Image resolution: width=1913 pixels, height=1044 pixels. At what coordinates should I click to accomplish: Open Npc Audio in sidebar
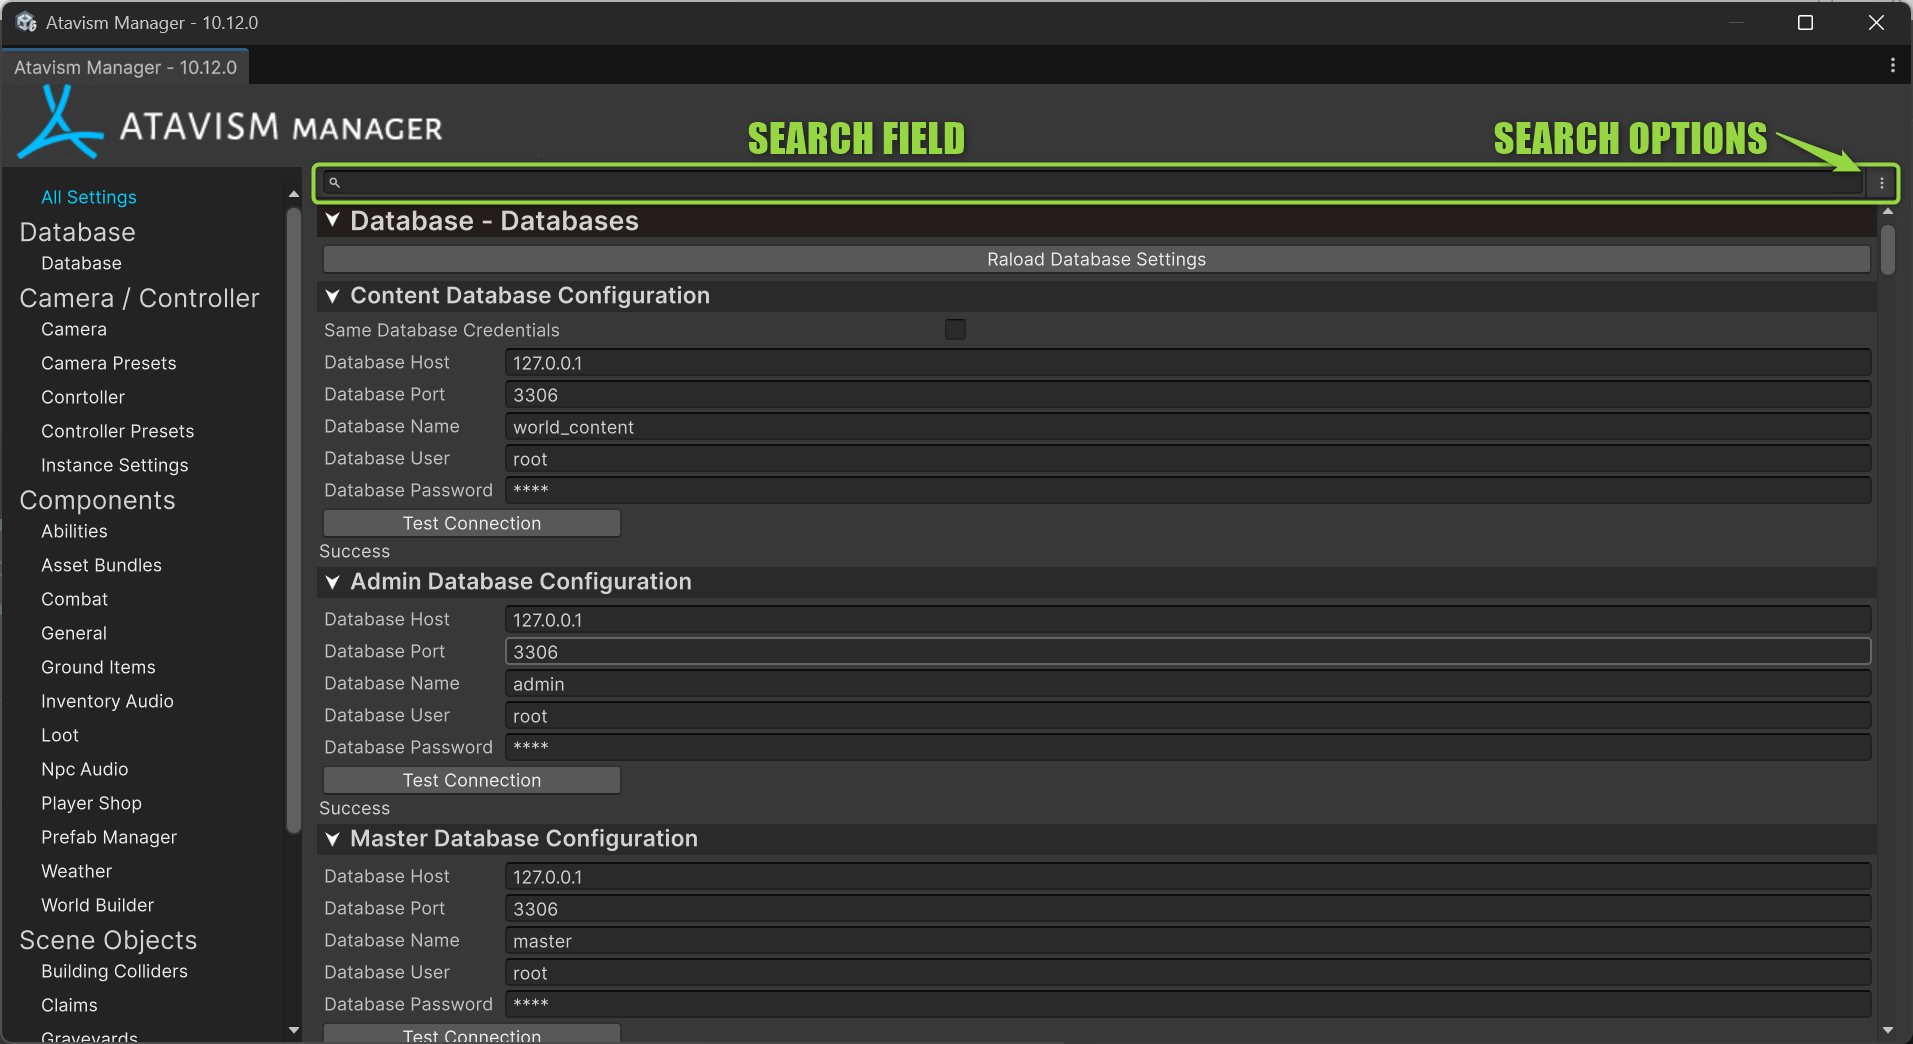(x=85, y=769)
